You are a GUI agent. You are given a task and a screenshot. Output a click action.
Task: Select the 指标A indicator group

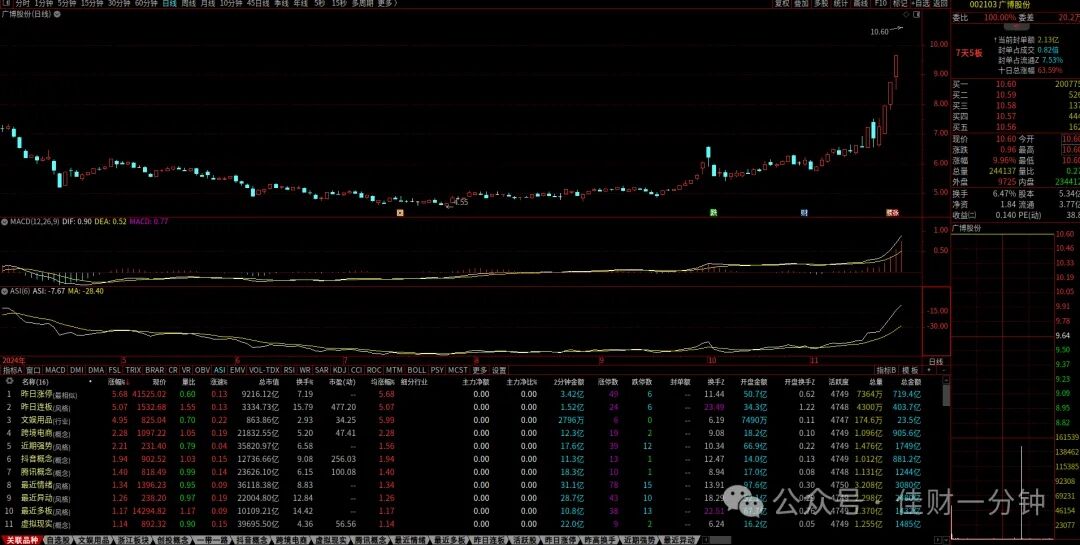[12, 370]
